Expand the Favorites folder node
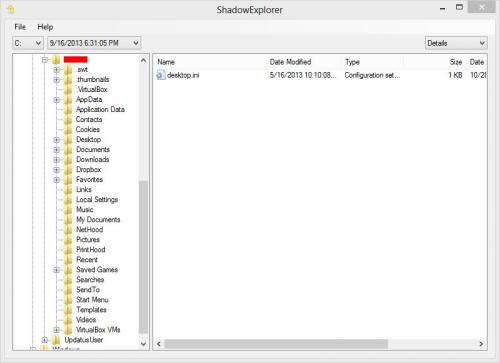This screenshot has height=363, width=500. click(x=57, y=180)
